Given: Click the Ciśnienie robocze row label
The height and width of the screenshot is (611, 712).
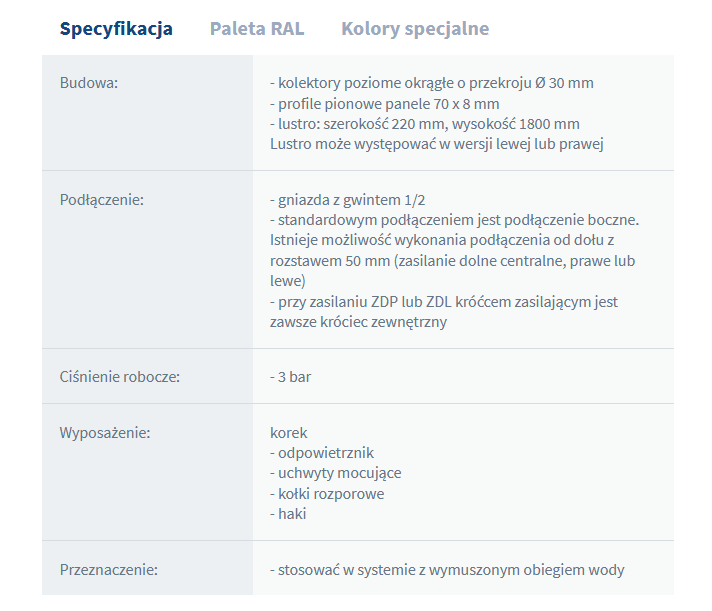Looking at the screenshot, I should pyautogui.click(x=120, y=377).
